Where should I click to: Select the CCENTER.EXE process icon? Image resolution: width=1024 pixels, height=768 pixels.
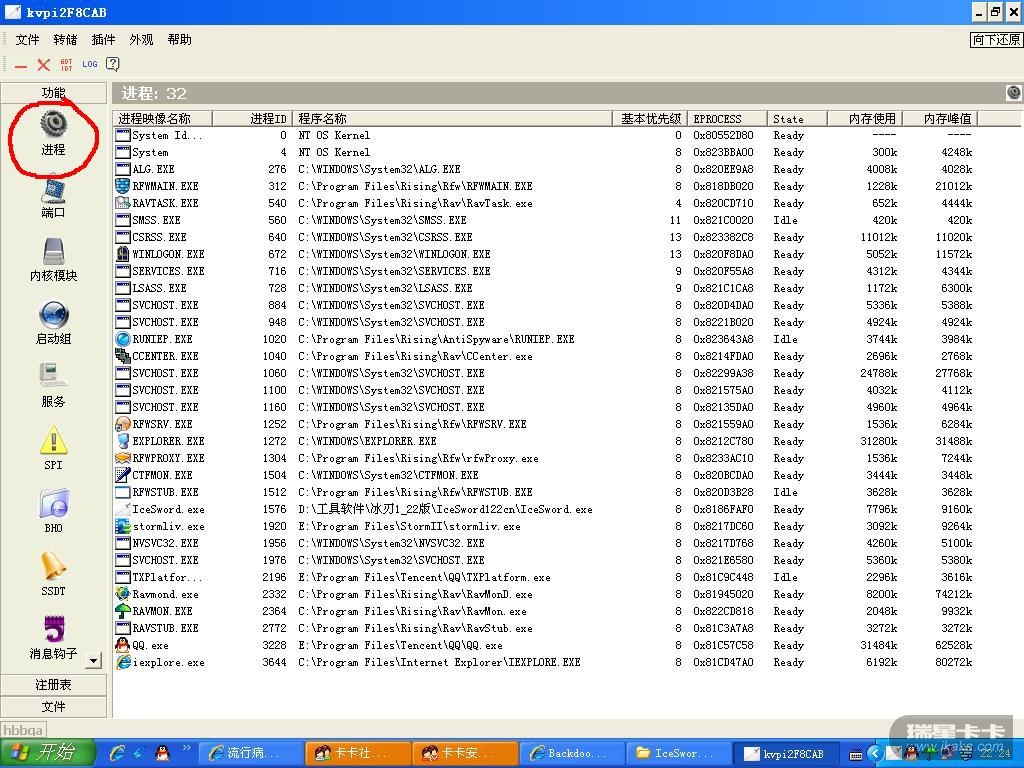coord(122,356)
